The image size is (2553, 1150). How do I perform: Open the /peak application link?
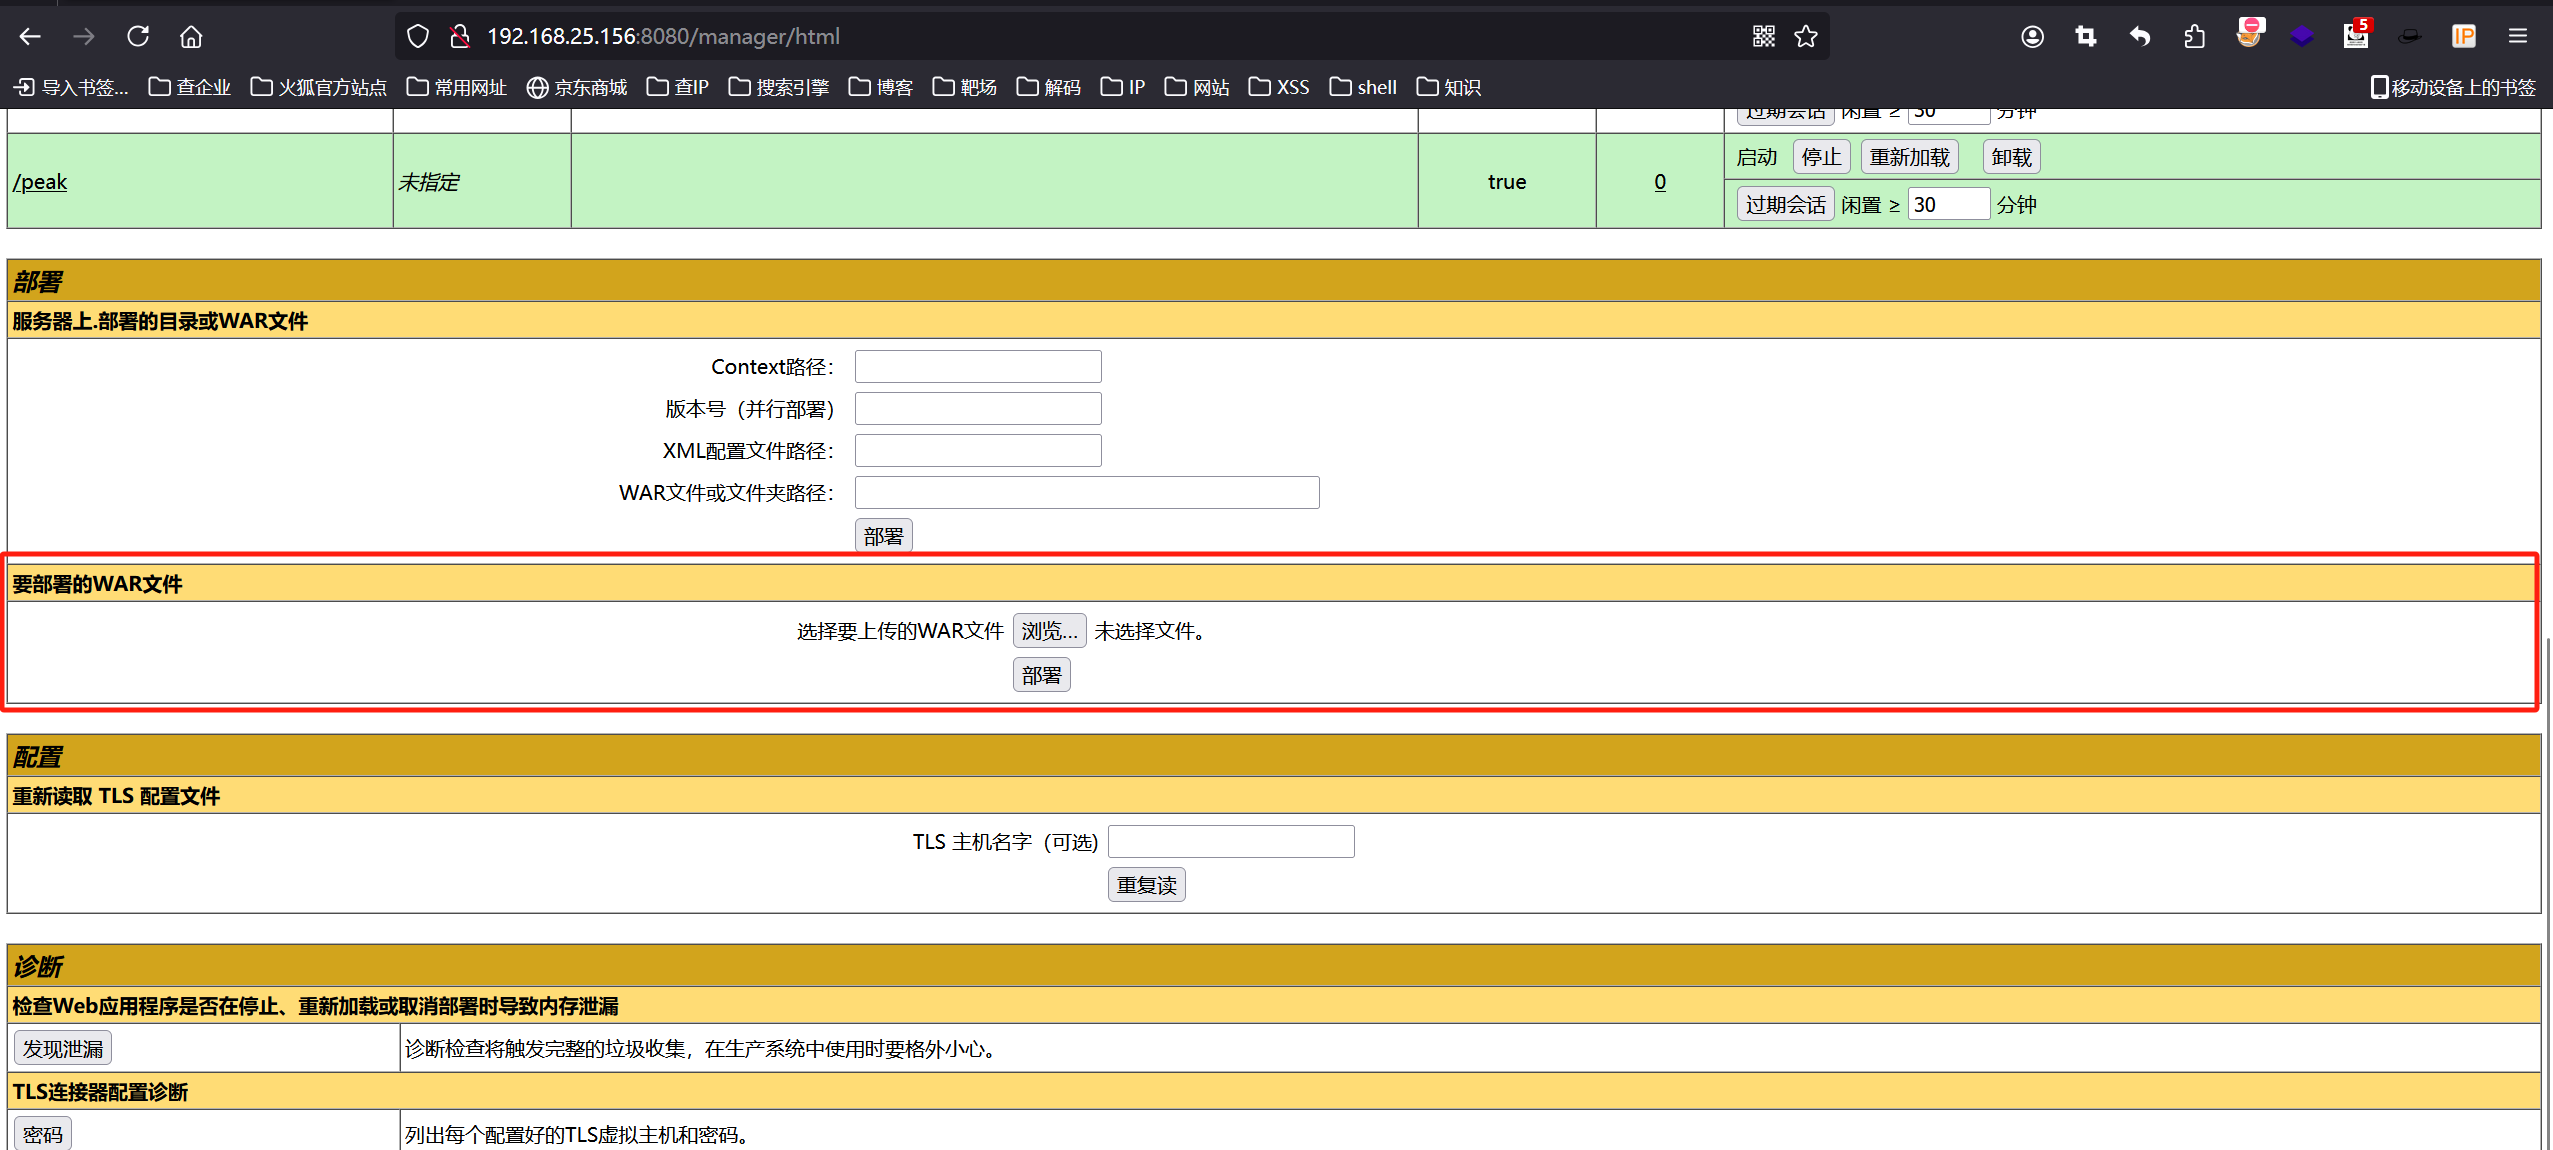(x=40, y=182)
